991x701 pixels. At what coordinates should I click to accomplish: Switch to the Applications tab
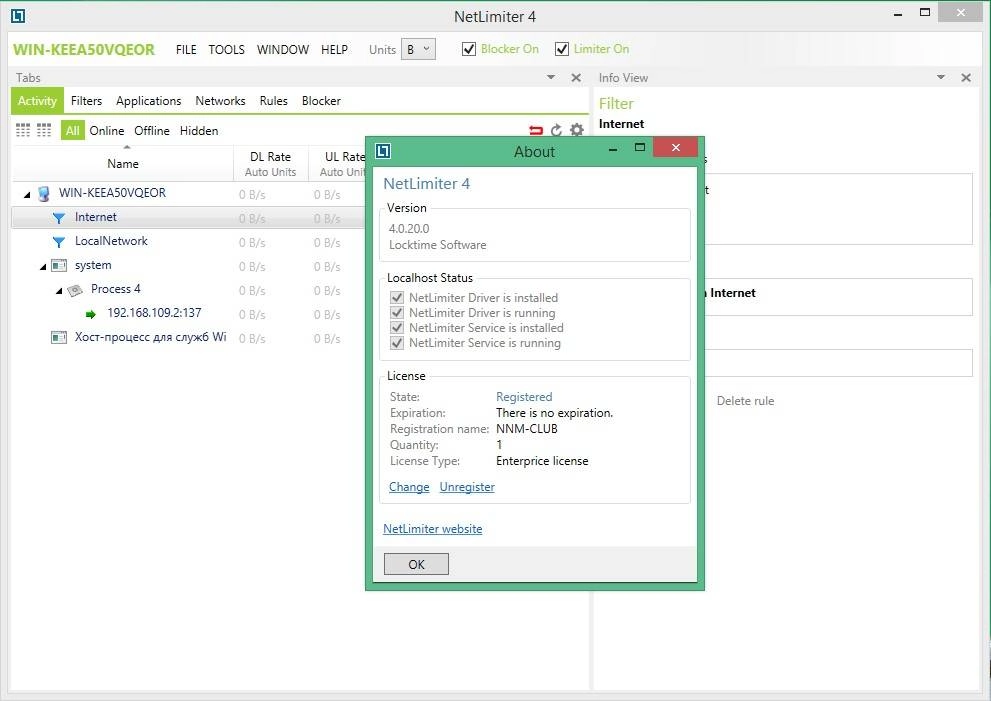click(x=149, y=101)
